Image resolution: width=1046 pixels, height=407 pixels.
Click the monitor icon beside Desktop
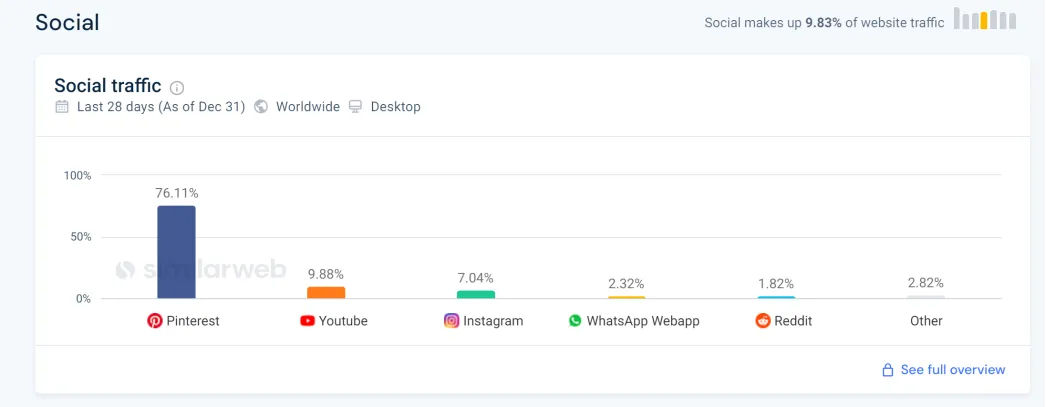356,107
